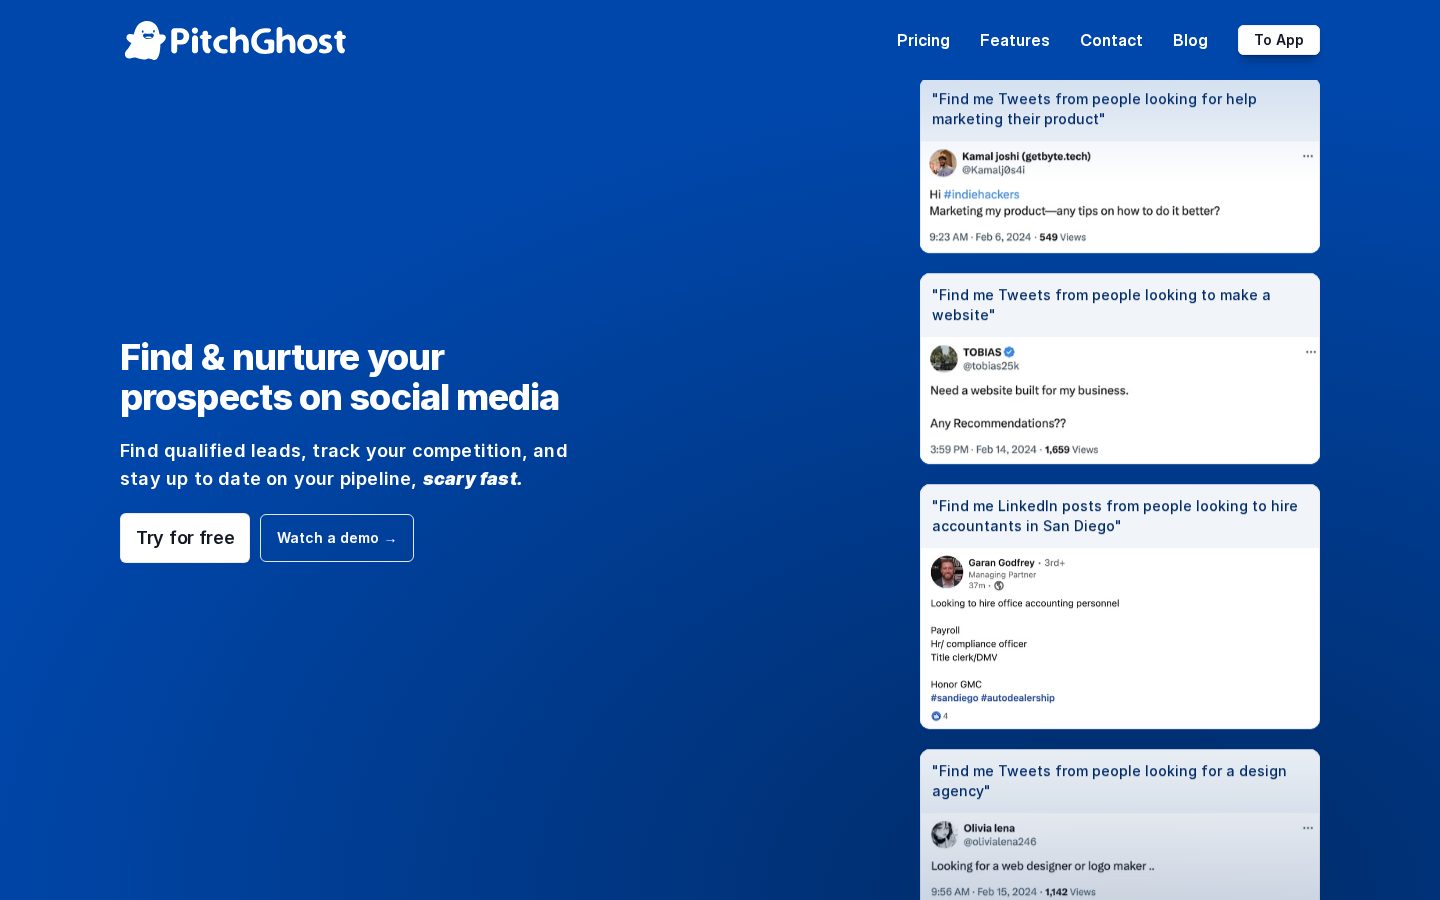Screen dimensions: 1440x900
Task: Click the TOBIAS verified badge
Action: click(1009, 352)
